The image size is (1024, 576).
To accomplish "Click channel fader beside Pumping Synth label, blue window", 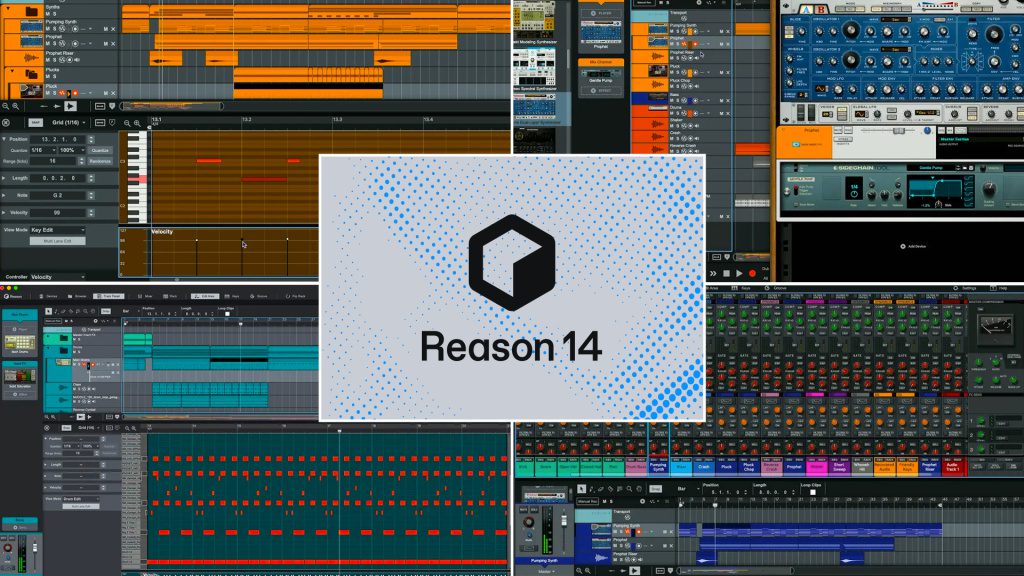I will (564, 520).
